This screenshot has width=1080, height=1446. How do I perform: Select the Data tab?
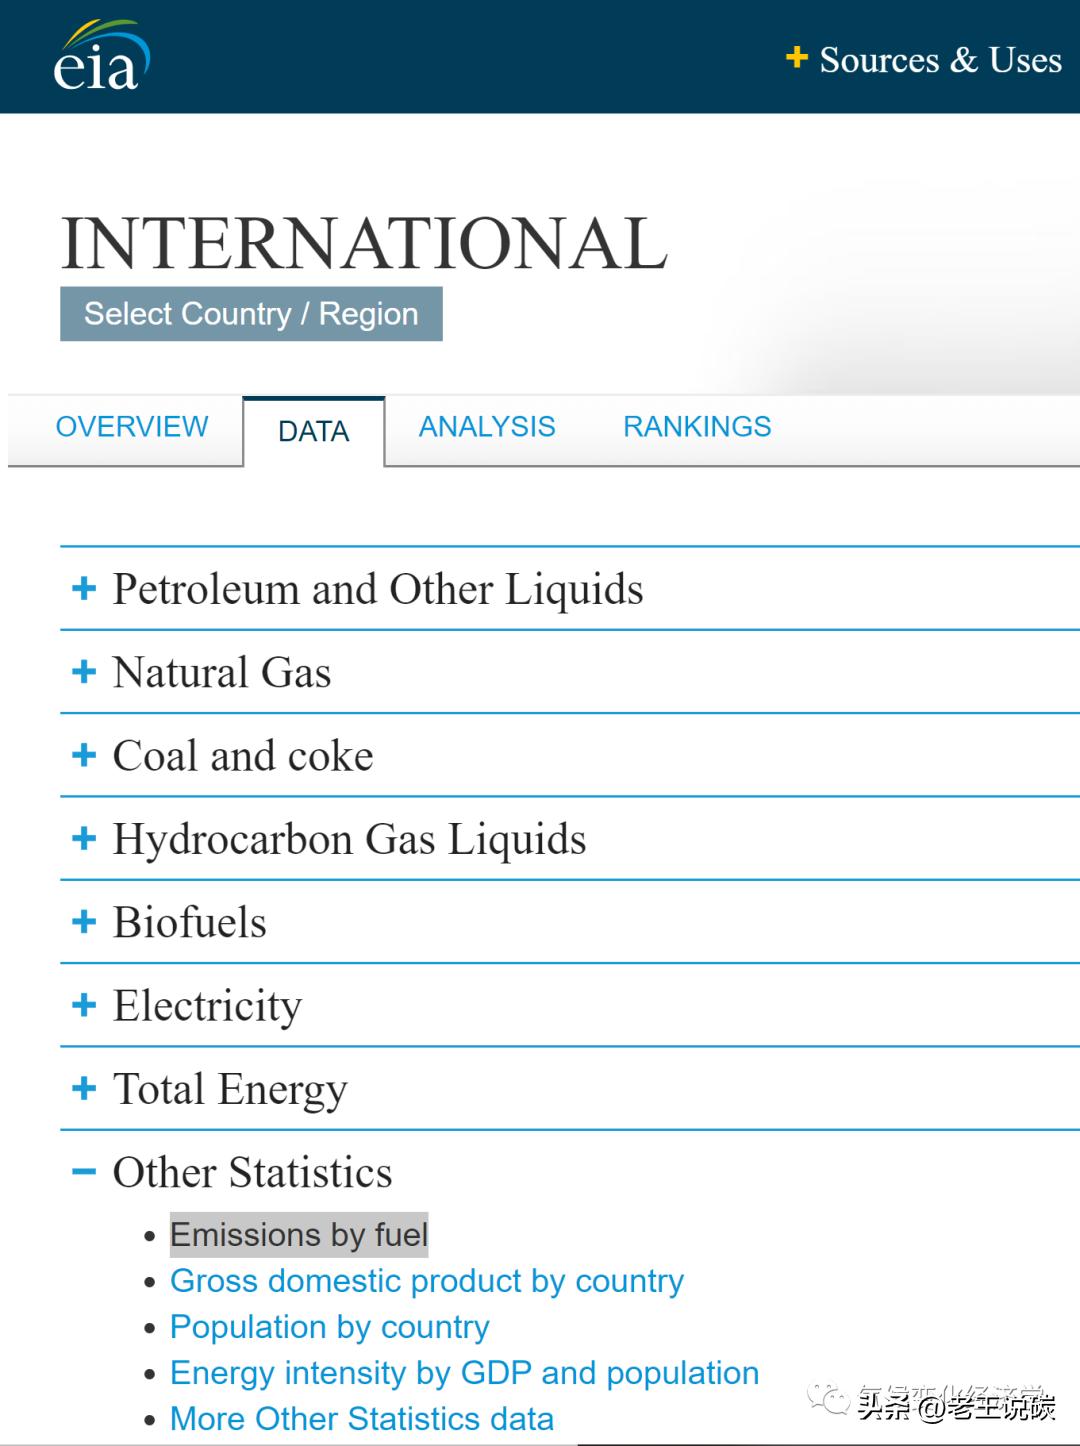coord(314,431)
